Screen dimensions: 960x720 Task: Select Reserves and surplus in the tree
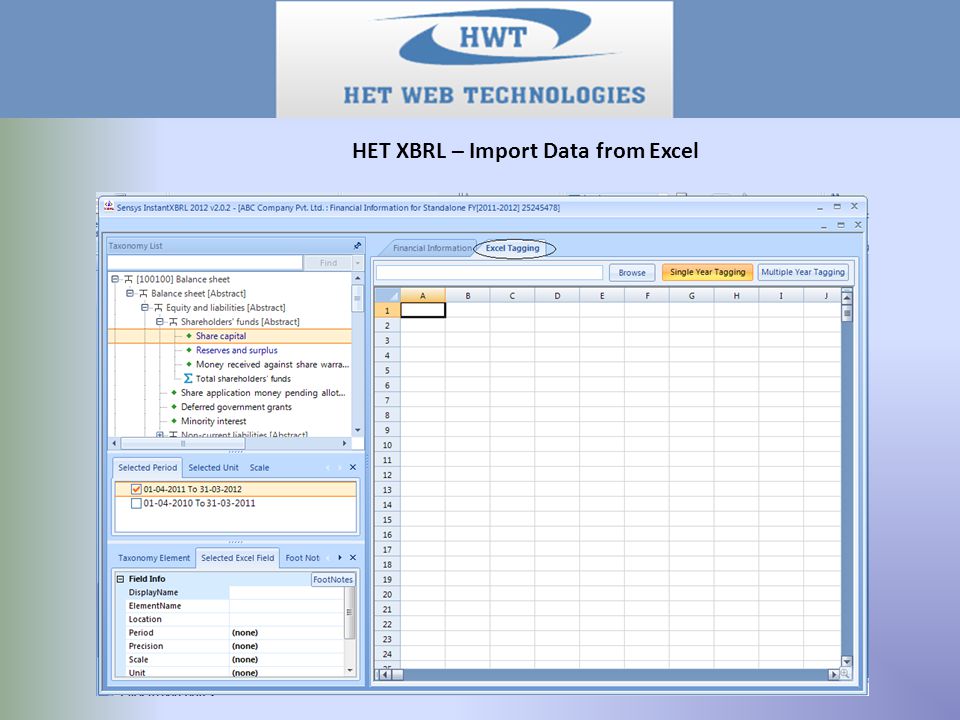(x=236, y=350)
